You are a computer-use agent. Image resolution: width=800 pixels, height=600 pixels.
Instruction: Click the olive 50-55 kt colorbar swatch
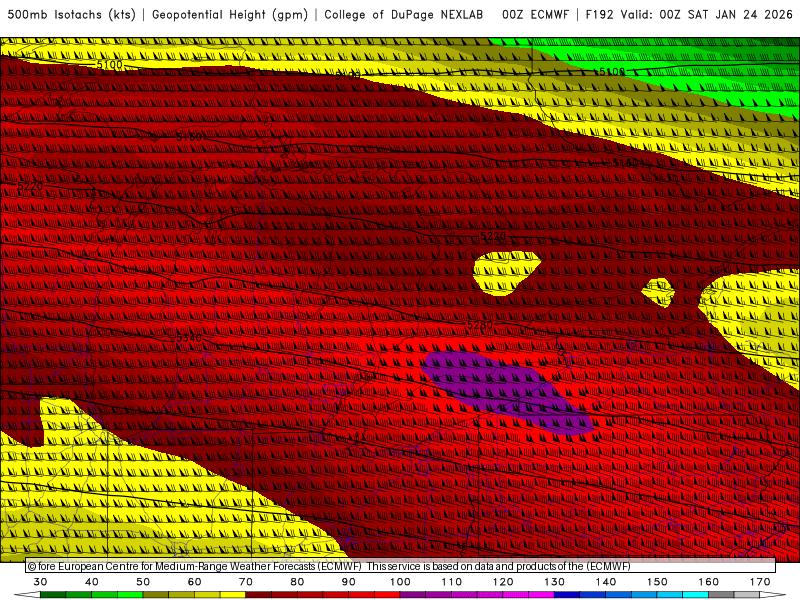coord(156,595)
